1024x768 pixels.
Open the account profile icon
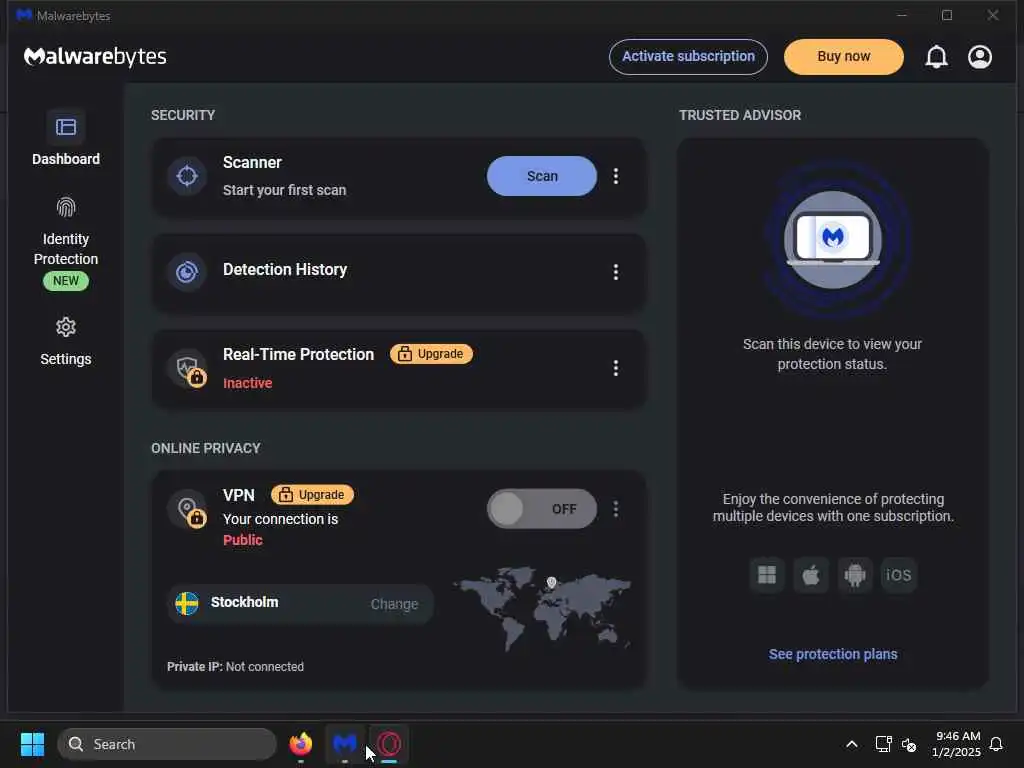980,57
